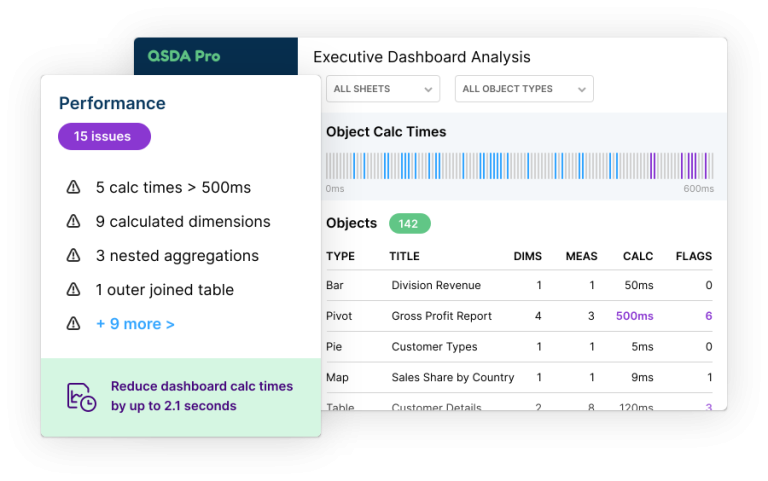Click the Object Calc Times bar strip
The image size is (768, 481).
point(519,166)
